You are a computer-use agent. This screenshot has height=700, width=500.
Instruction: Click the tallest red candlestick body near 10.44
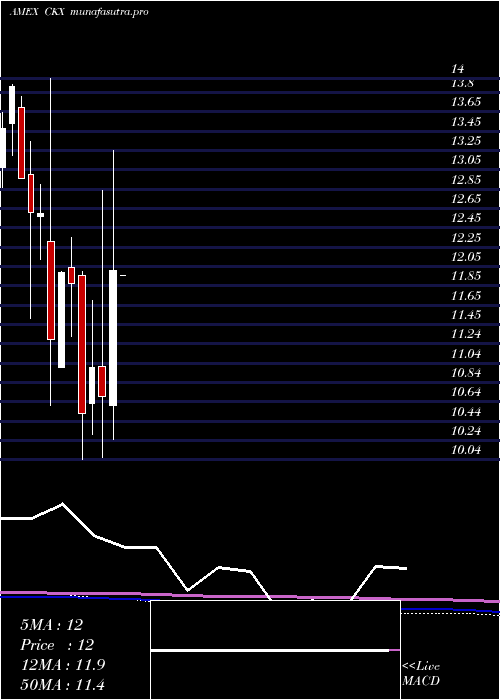82,344
